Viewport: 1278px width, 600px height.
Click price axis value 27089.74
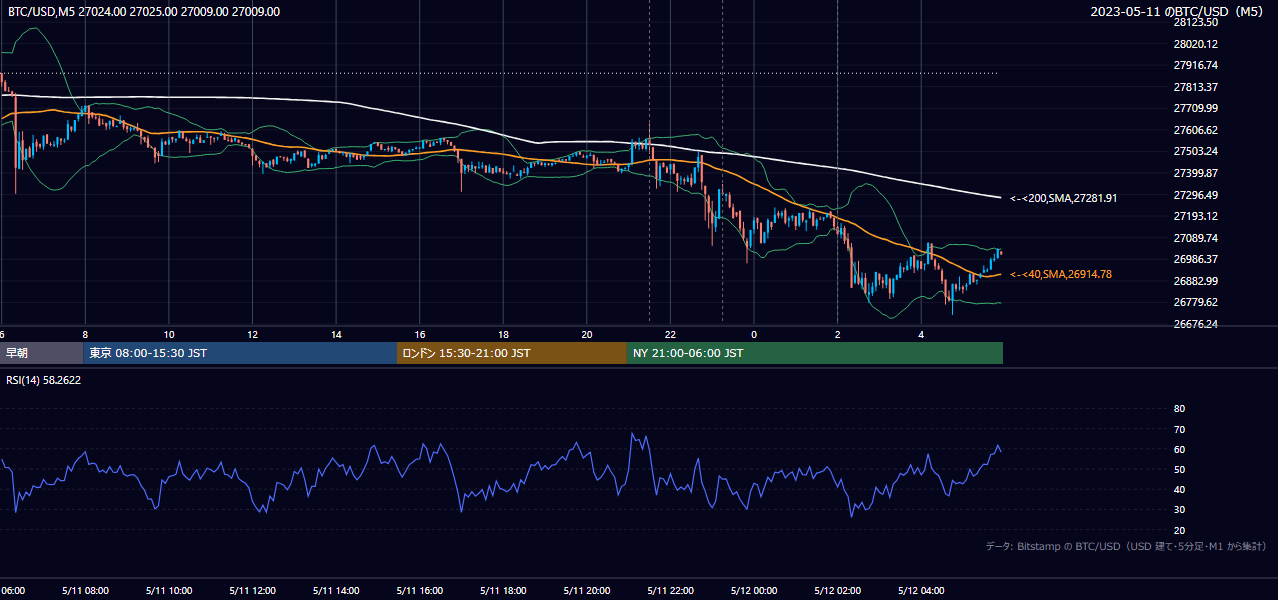(1195, 238)
